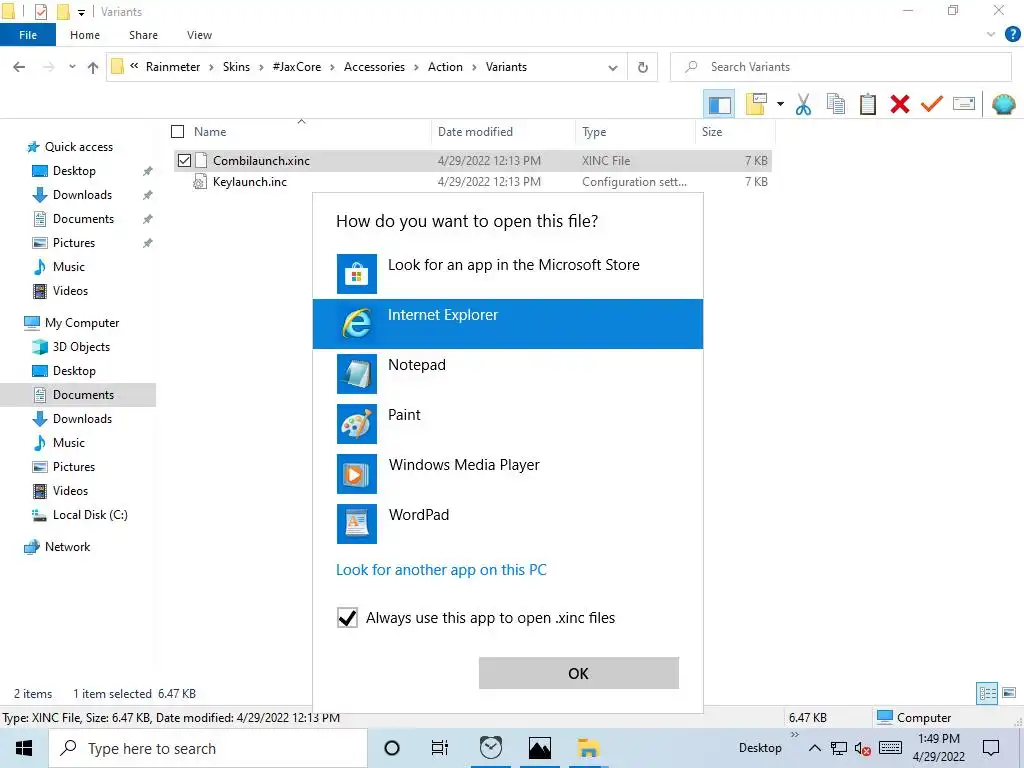Open the dropdown arrow beside new folder icon
The image size is (1024, 768).
point(780,104)
